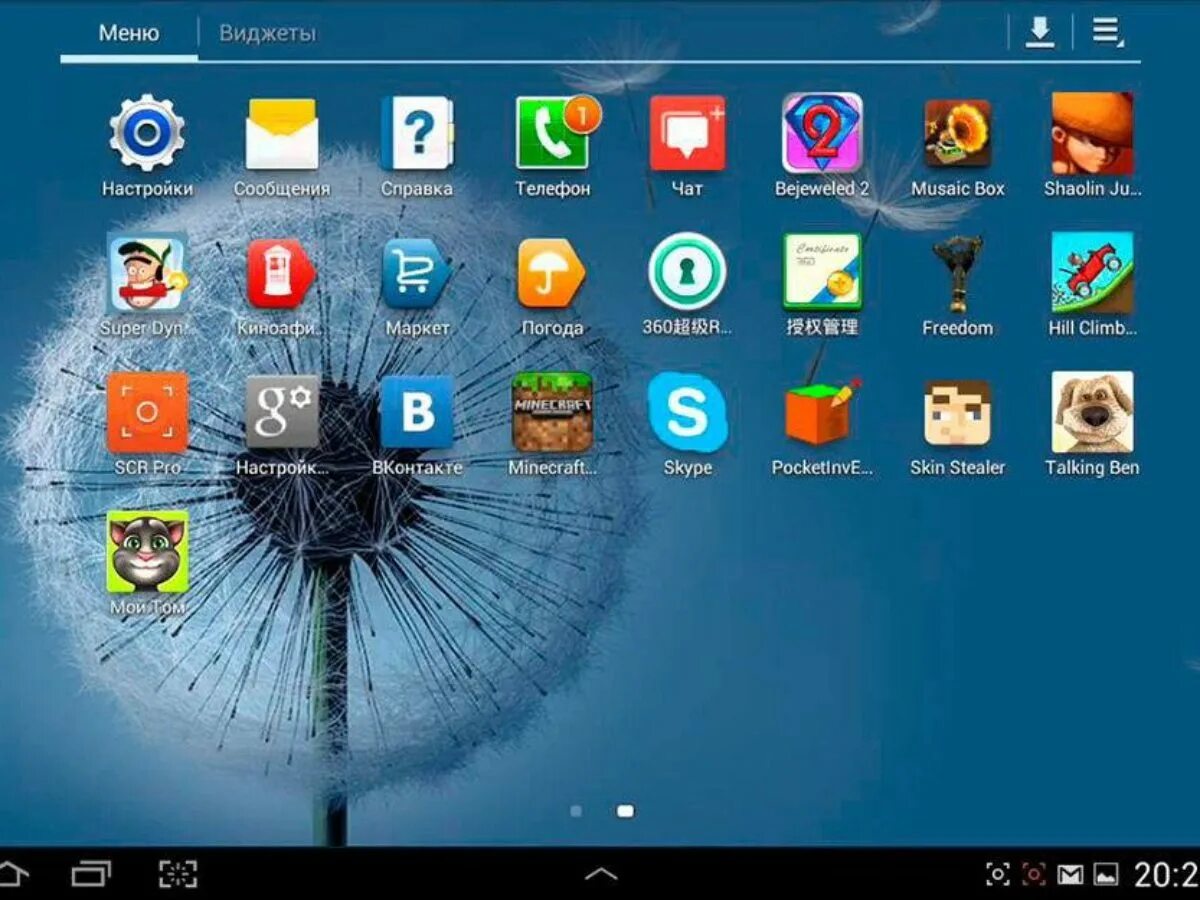Launch the Чат chat app

click(687, 133)
